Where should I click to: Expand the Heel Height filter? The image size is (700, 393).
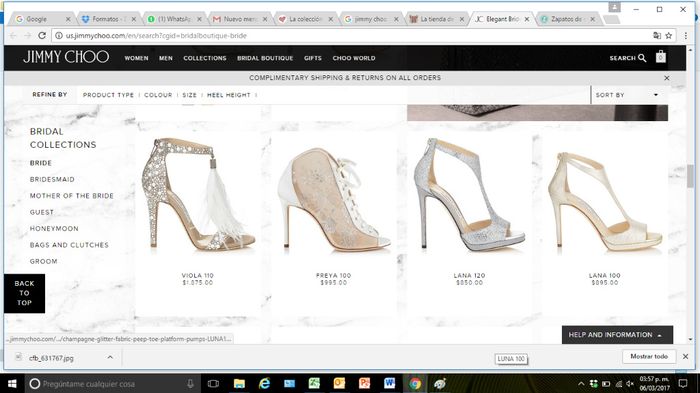(229, 95)
